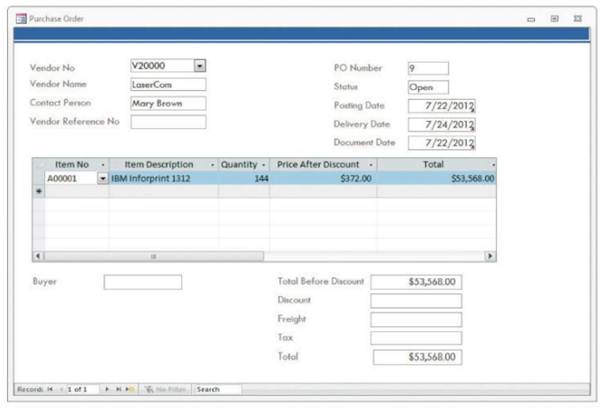The height and width of the screenshot is (410, 602).
Task: Click the Total Before Discount field
Action: point(416,282)
